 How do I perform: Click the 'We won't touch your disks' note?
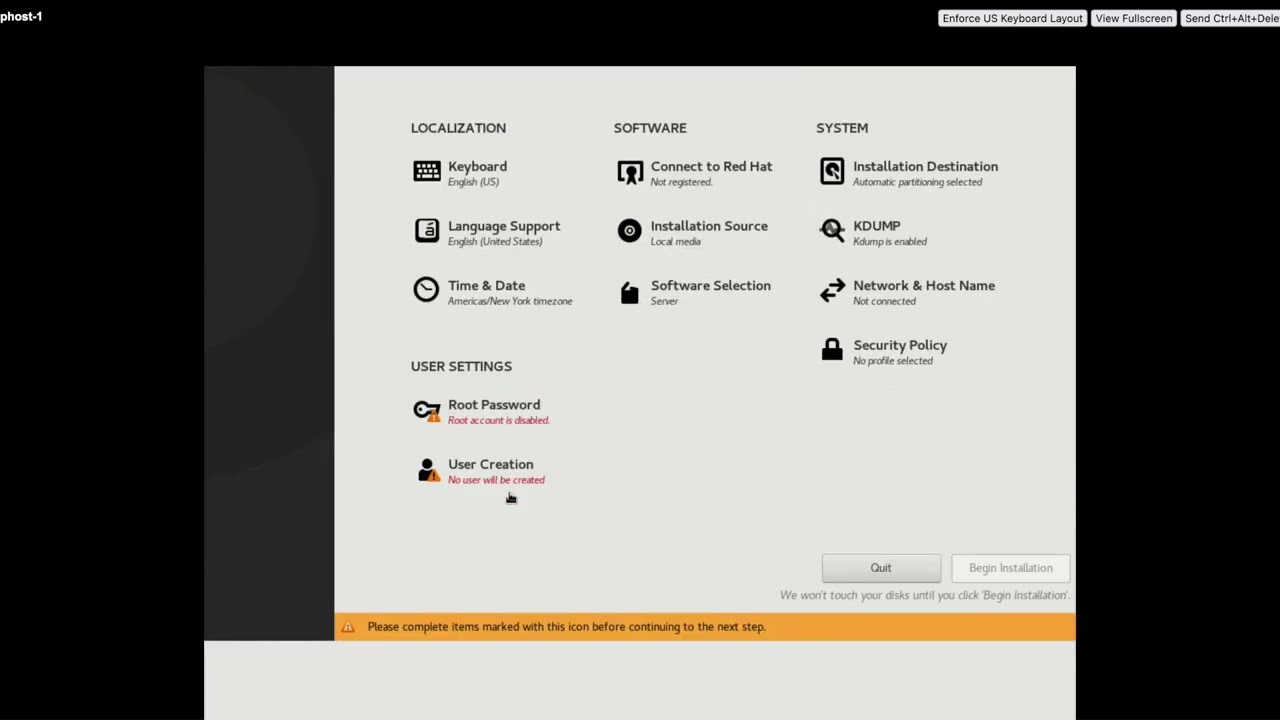pos(925,595)
